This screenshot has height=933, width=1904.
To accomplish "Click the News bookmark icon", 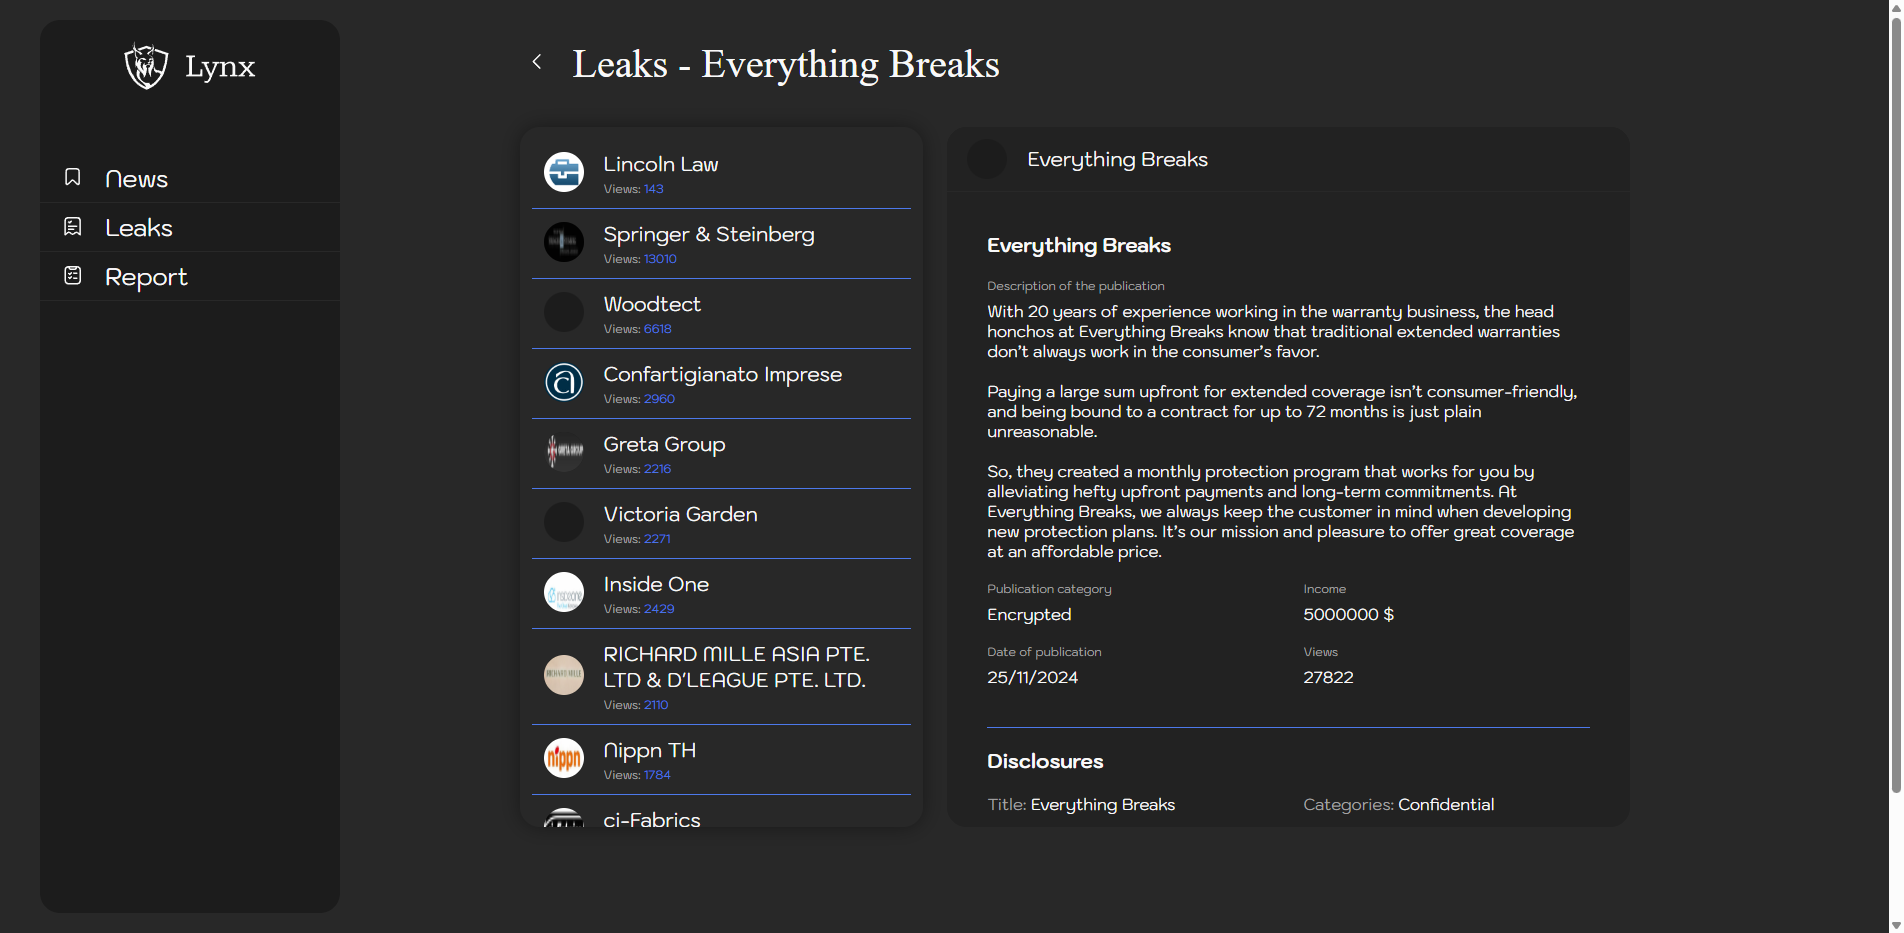I will pos(73,178).
